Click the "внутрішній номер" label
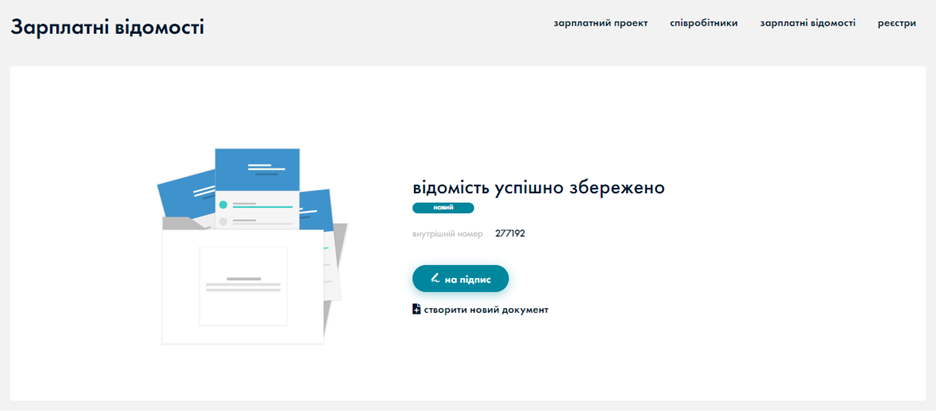Screen dimensions: 936x411 (x=447, y=234)
